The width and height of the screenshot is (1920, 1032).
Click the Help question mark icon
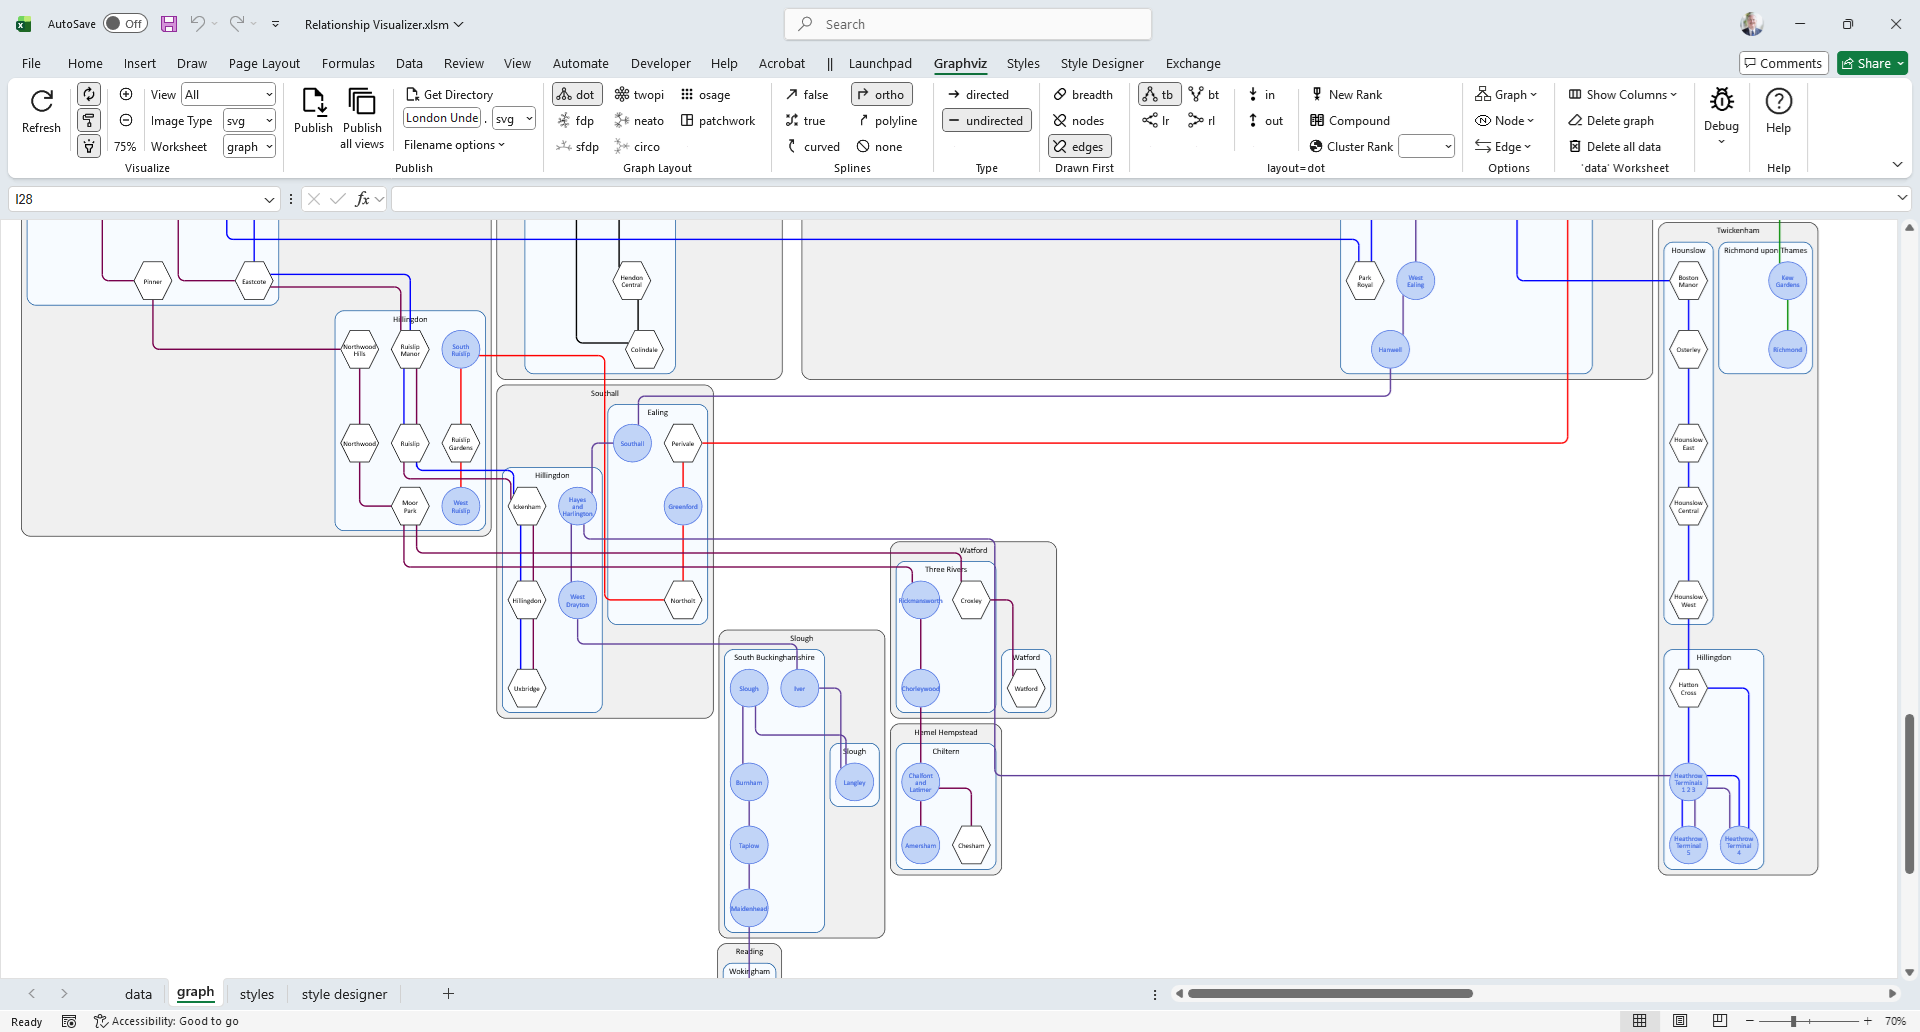point(1778,102)
